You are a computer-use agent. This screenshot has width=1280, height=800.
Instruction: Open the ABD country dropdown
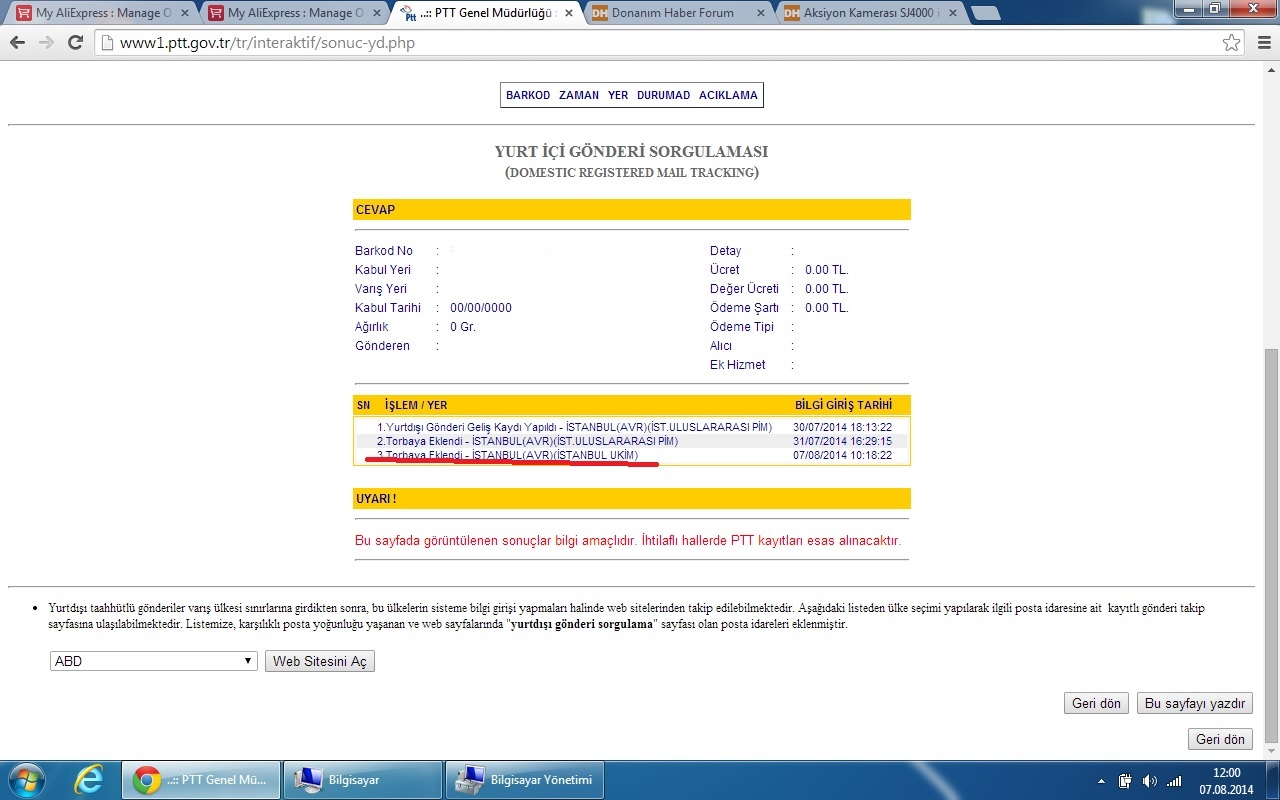pyautogui.click(x=154, y=661)
